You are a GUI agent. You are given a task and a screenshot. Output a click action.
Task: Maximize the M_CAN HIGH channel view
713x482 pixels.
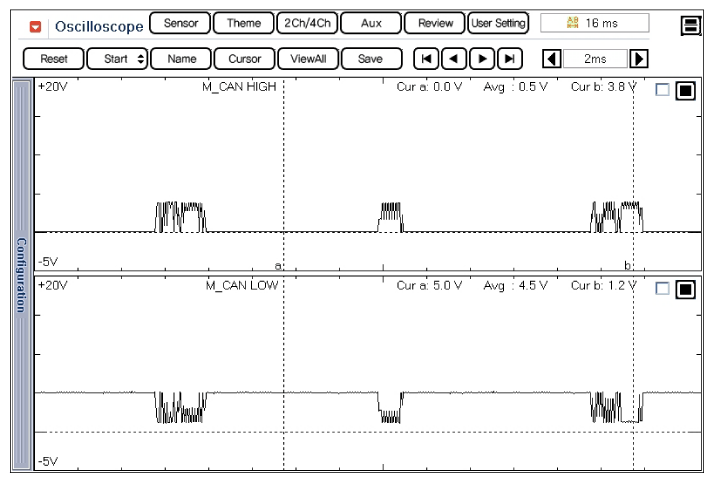(x=685, y=90)
